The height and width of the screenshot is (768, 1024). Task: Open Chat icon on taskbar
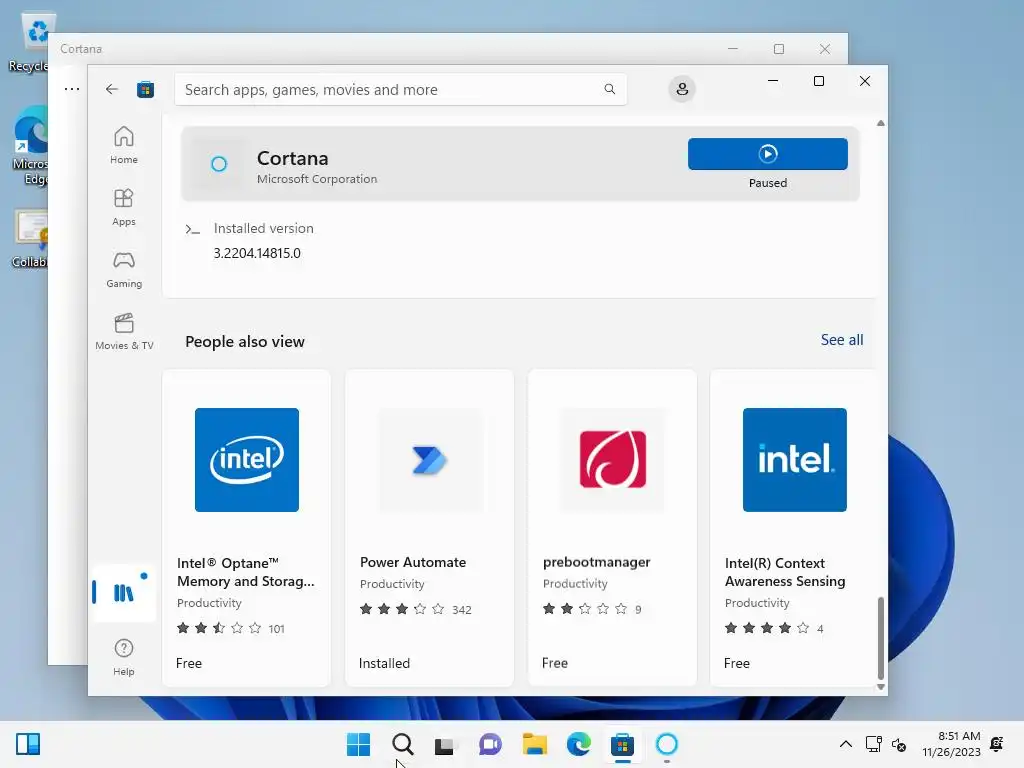[x=490, y=744]
